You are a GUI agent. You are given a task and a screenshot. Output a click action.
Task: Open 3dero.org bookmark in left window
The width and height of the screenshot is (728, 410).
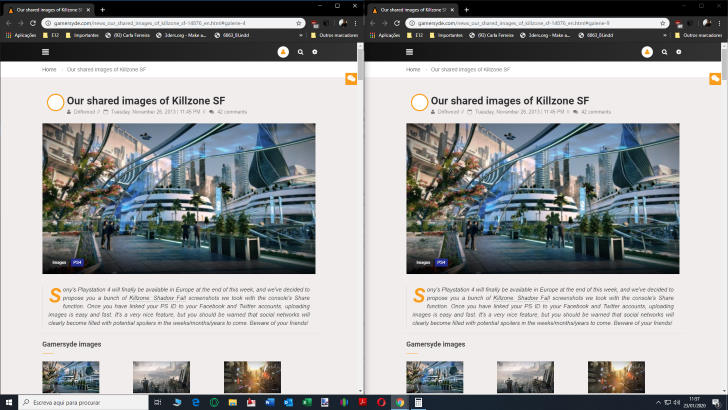point(181,35)
